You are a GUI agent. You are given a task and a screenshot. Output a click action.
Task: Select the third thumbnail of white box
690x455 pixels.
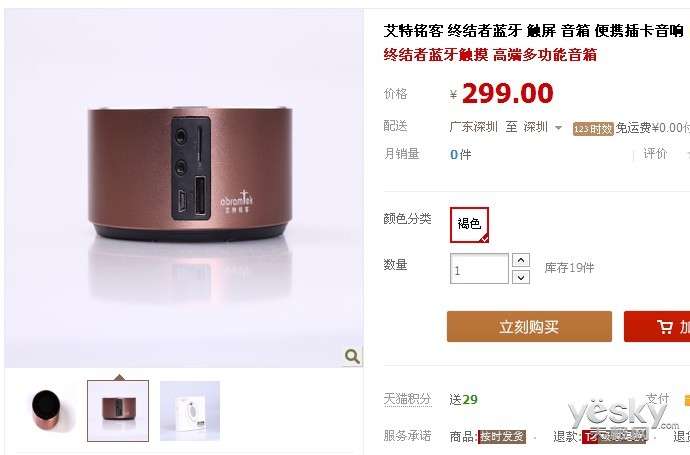190,411
